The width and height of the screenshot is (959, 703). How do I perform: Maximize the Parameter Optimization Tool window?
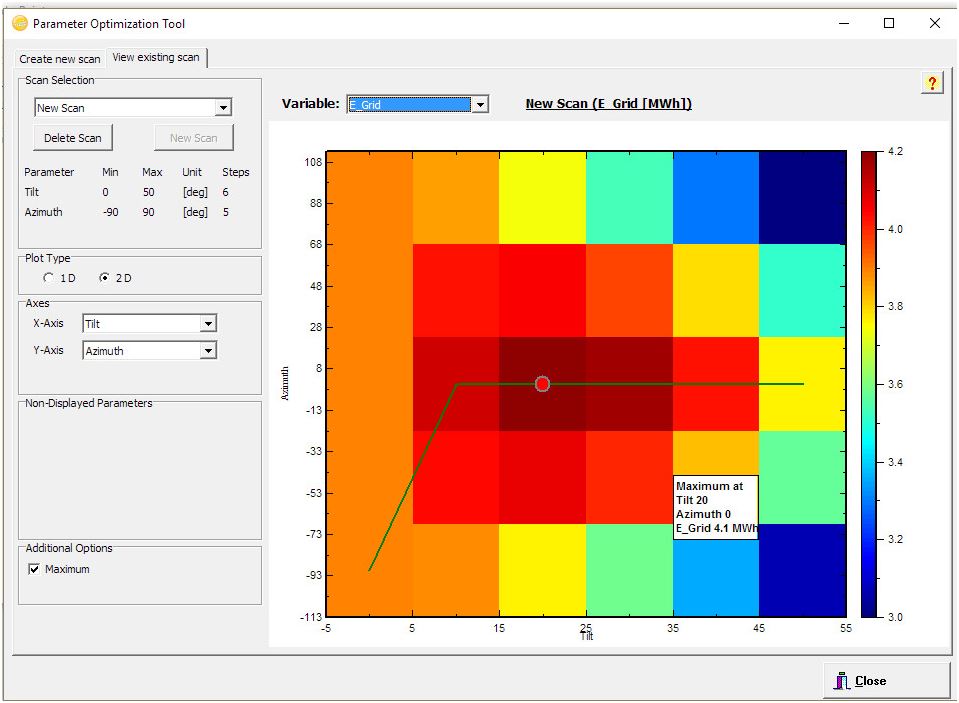[889, 23]
